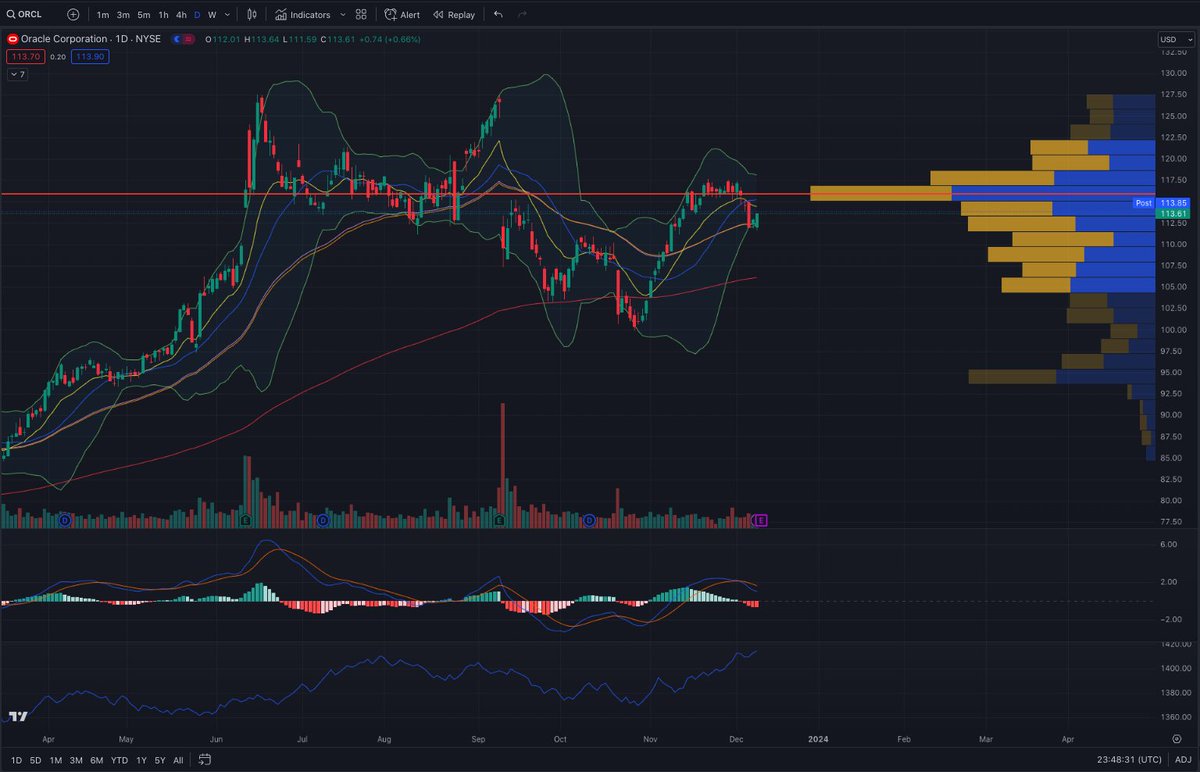
Task: Select the 1m interval
Action: coord(103,15)
